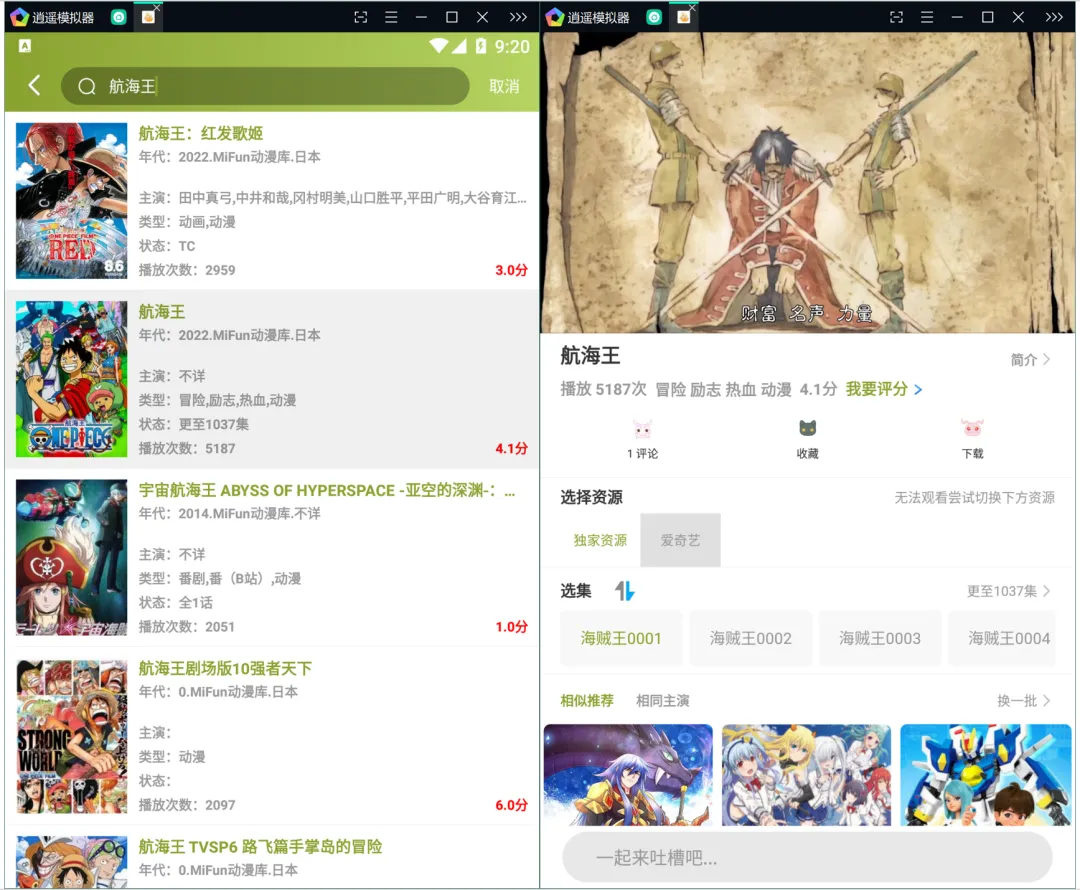Click 状态：更至1037集 text

click(194, 424)
